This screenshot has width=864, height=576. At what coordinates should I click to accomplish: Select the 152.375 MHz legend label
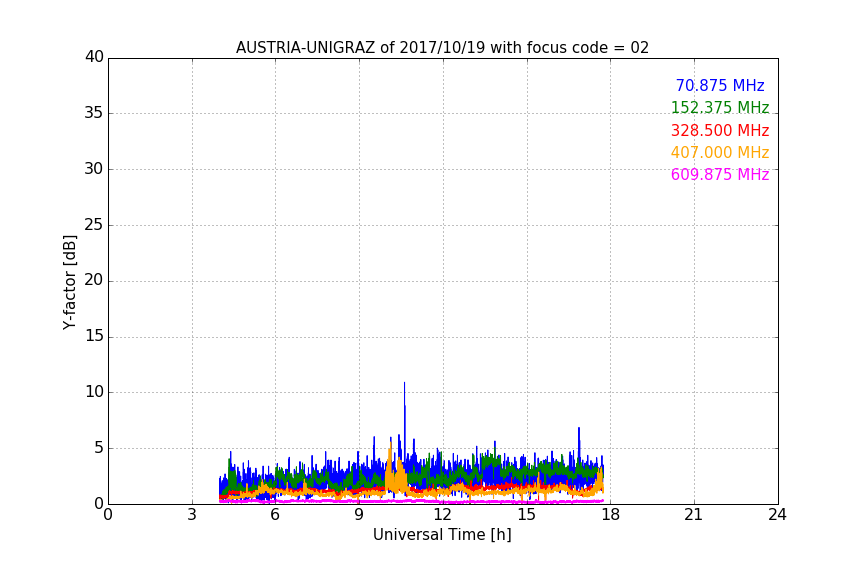click(720, 107)
